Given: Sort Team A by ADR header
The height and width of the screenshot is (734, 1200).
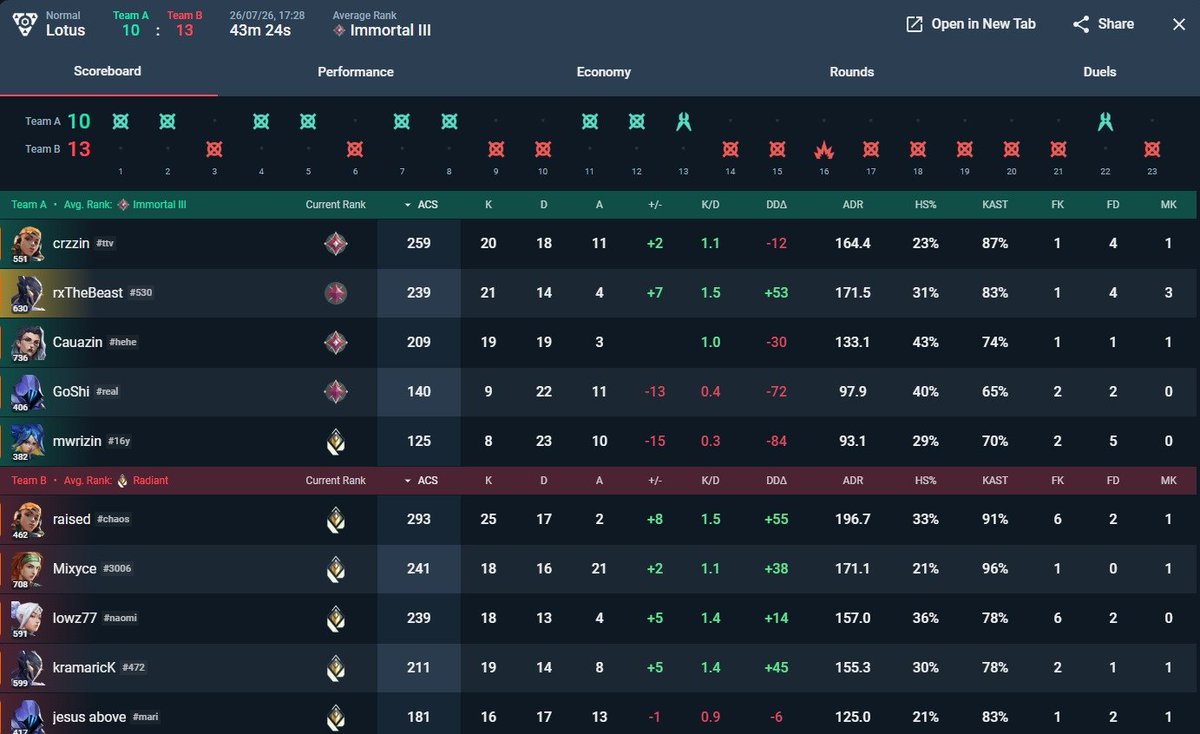Looking at the screenshot, I should pos(853,204).
